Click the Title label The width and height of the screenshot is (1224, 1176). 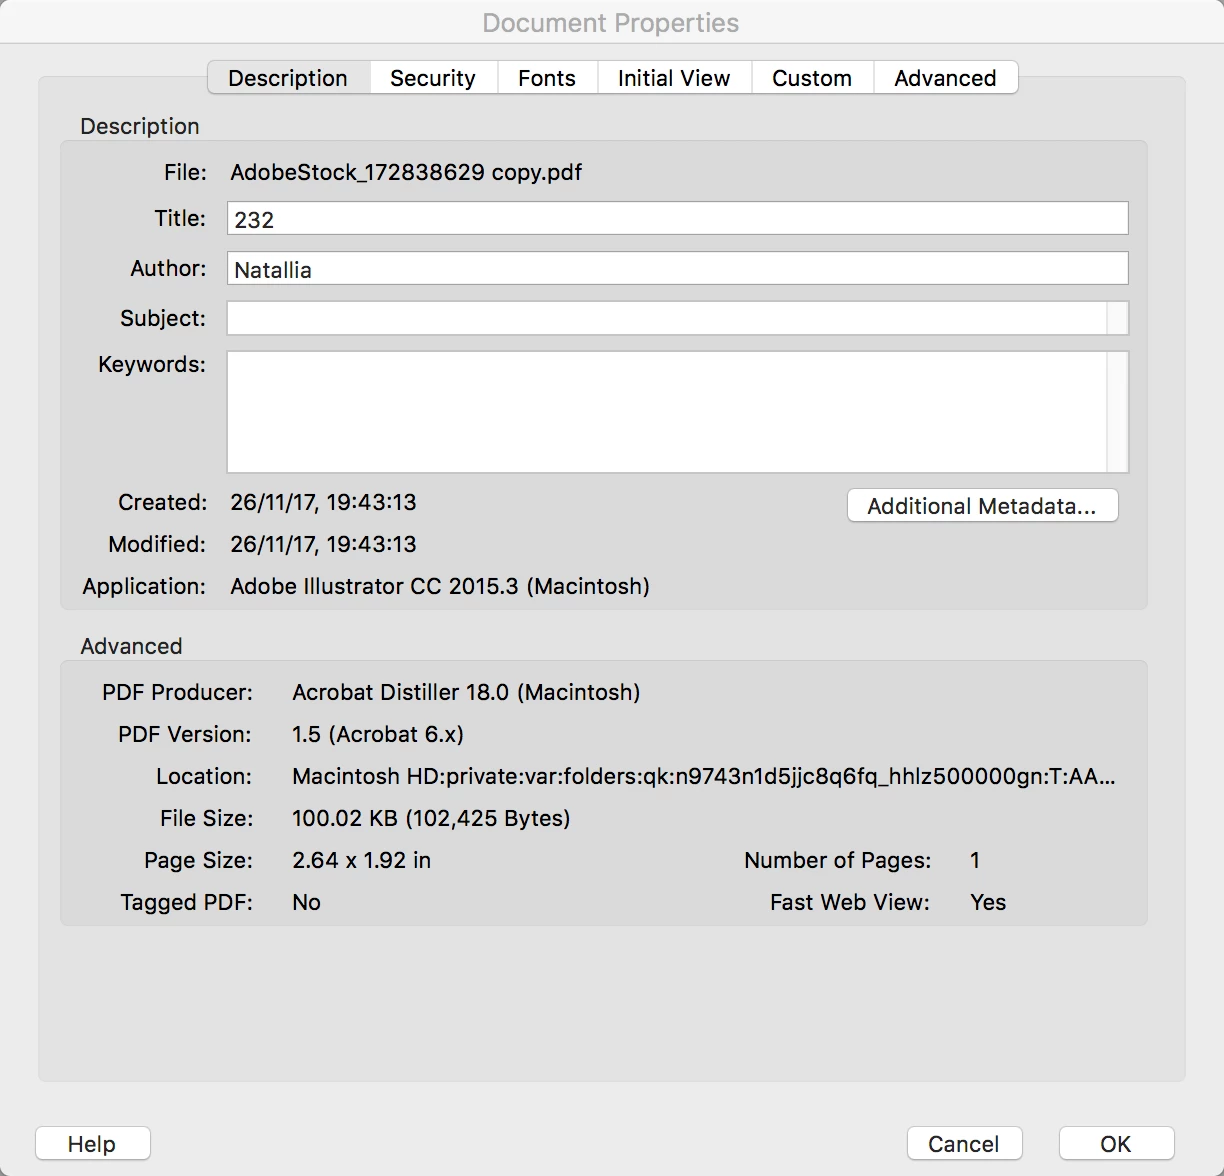tap(180, 218)
